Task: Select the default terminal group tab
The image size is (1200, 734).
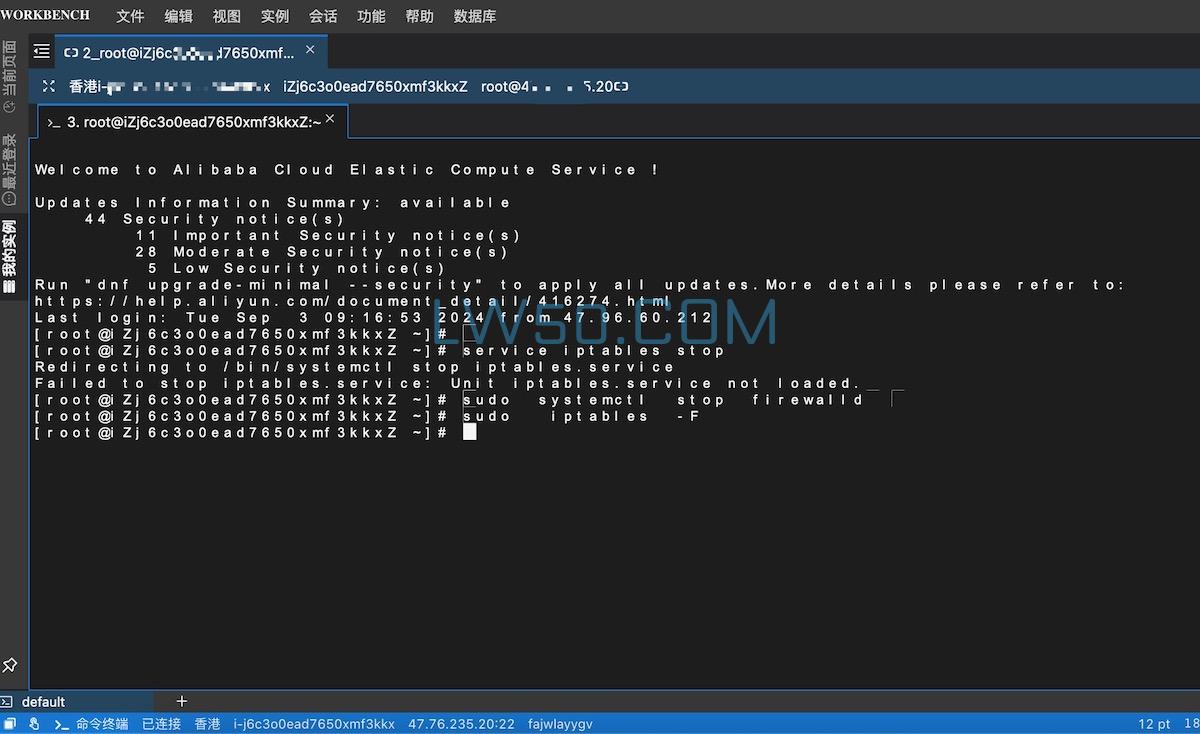Action: pyautogui.click(x=43, y=701)
